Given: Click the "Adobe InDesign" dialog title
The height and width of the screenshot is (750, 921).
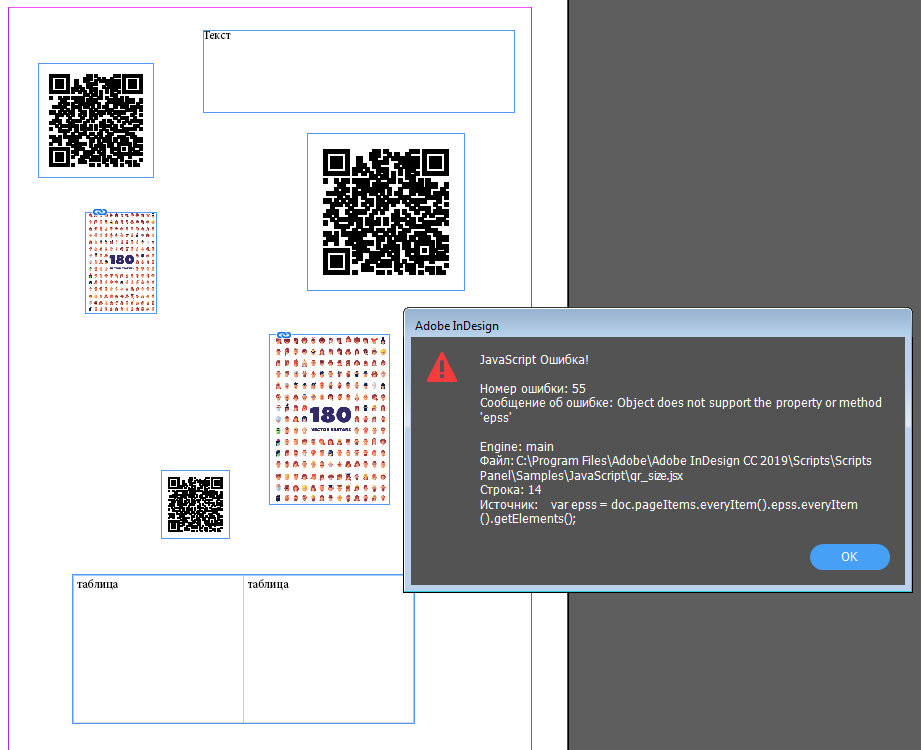Looking at the screenshot, I should 457,326.
